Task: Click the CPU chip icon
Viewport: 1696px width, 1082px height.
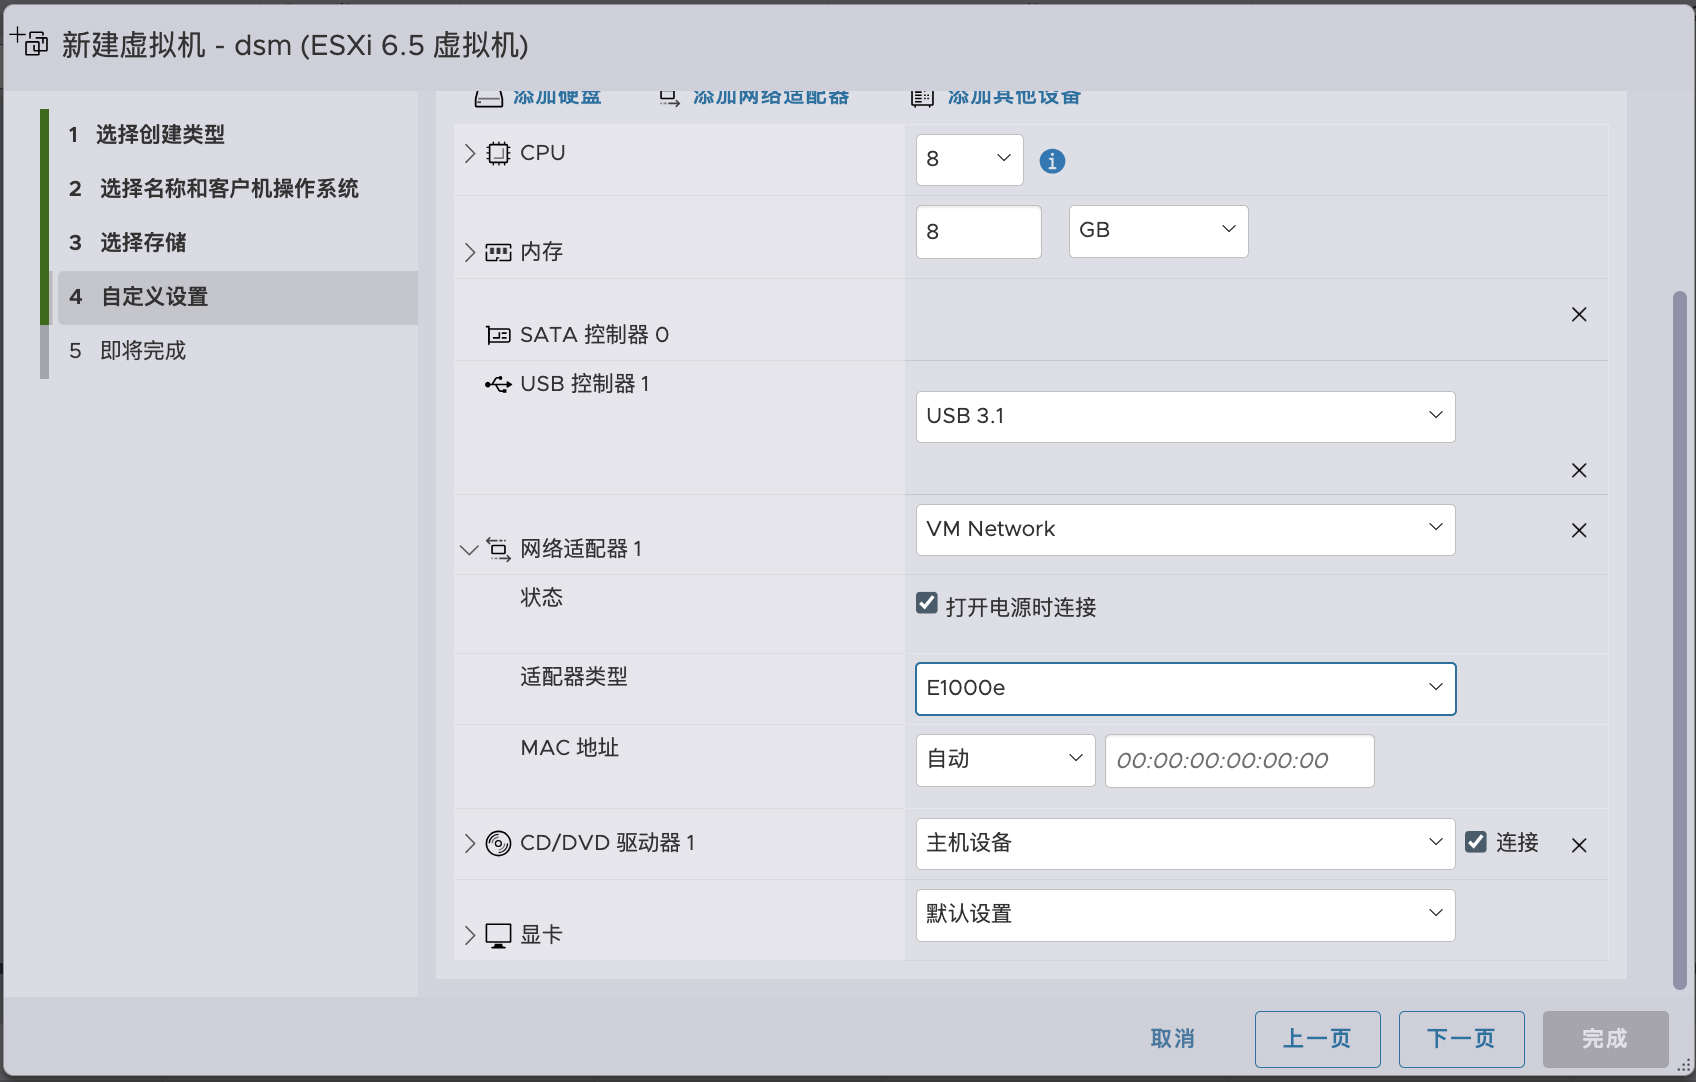Action: tap(498, 153)
